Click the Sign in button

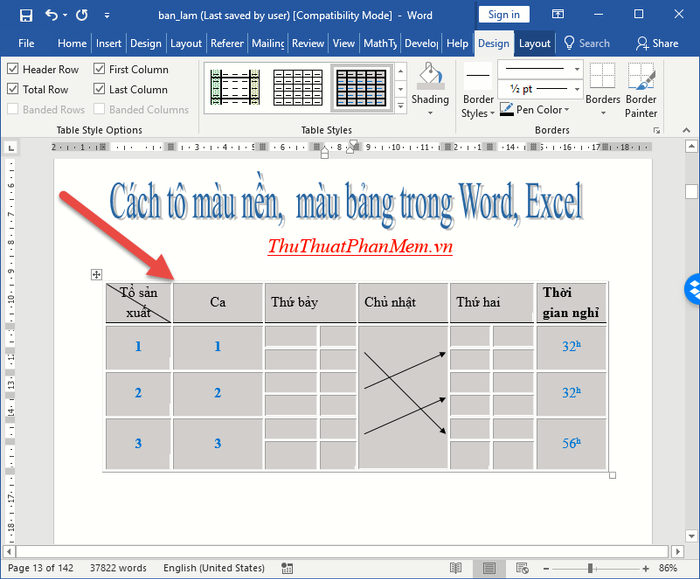504,14
